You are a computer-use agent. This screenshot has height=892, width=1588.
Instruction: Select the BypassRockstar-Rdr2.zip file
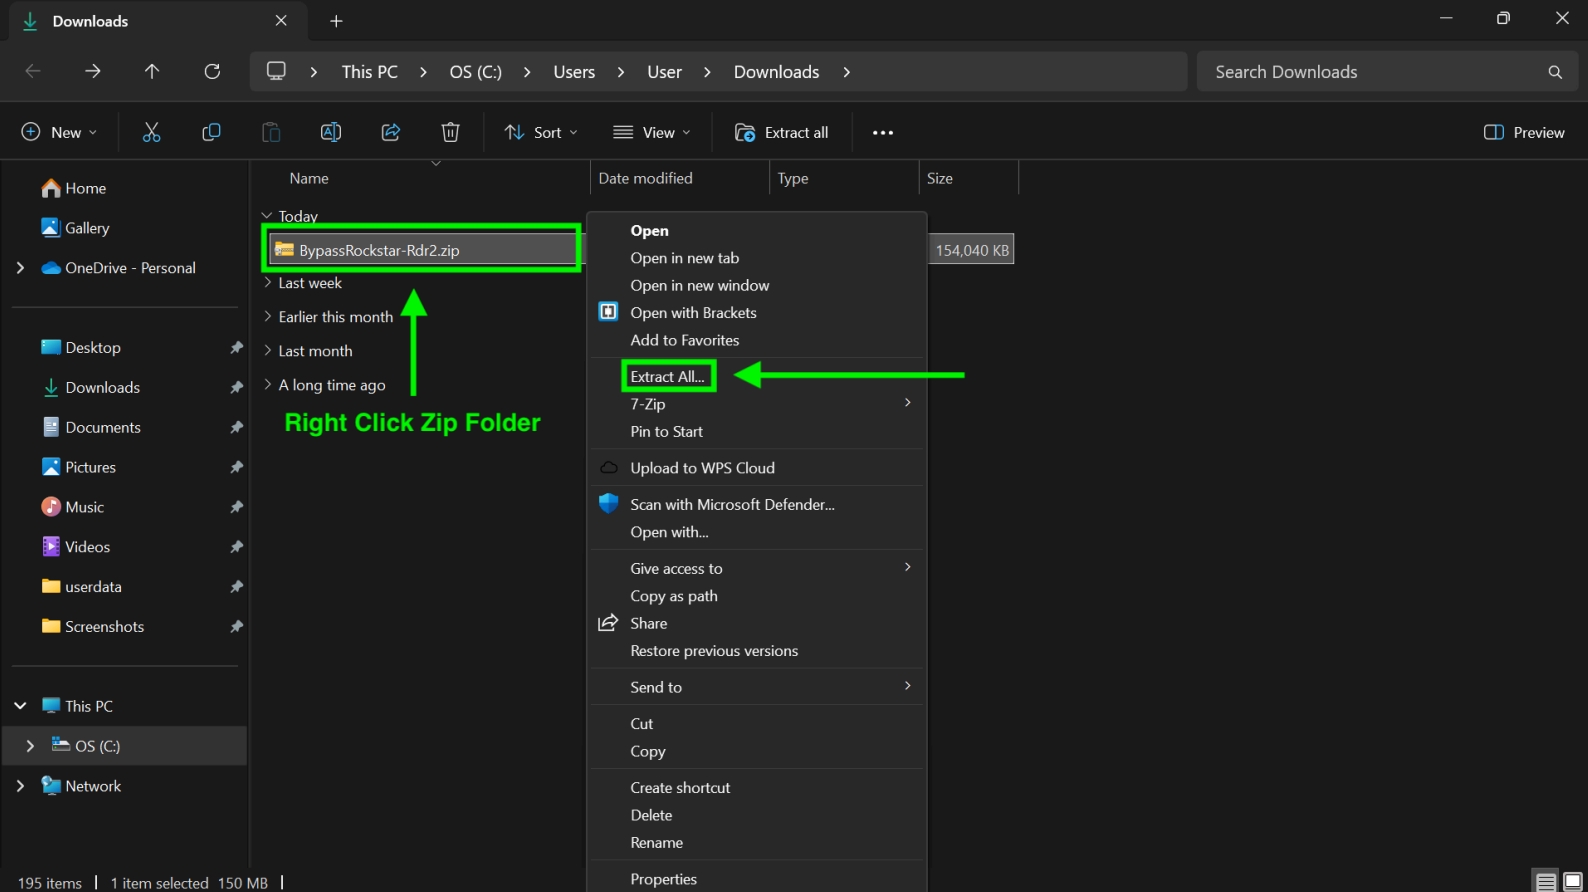(423, 250)
